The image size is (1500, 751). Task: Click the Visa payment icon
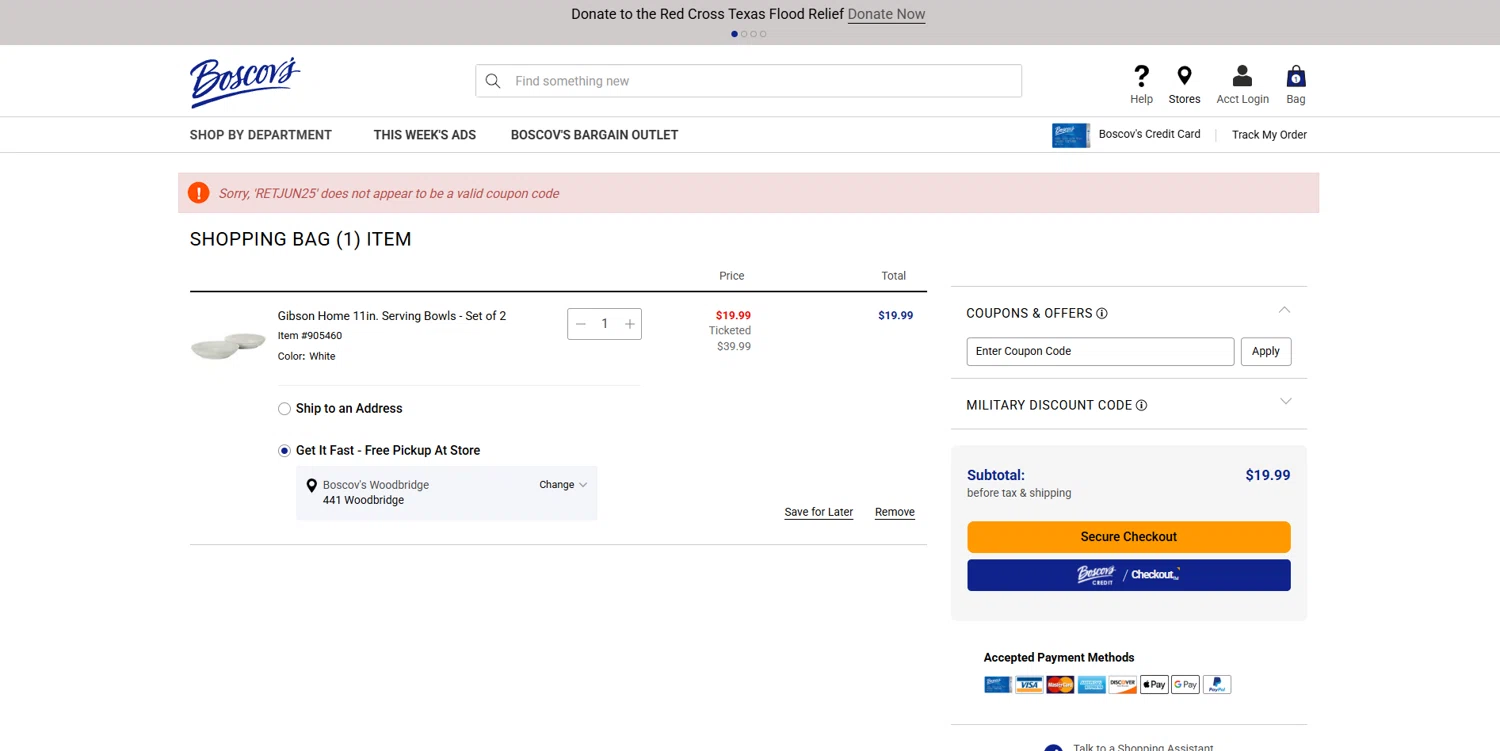pyautogui.click(x=1029, y=685)
